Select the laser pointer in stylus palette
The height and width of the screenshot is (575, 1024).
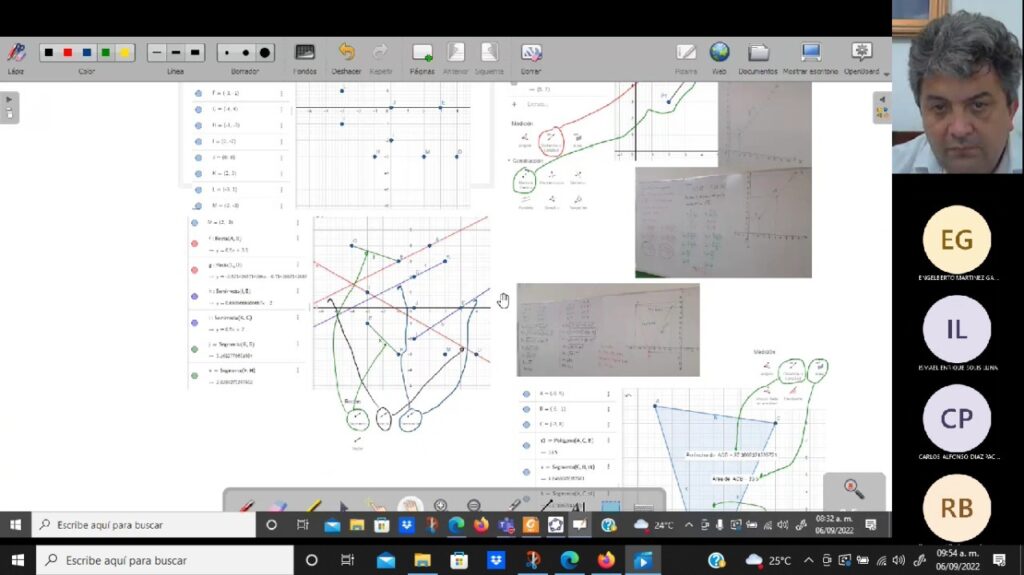pyautogui.click(x=515, y=505)
